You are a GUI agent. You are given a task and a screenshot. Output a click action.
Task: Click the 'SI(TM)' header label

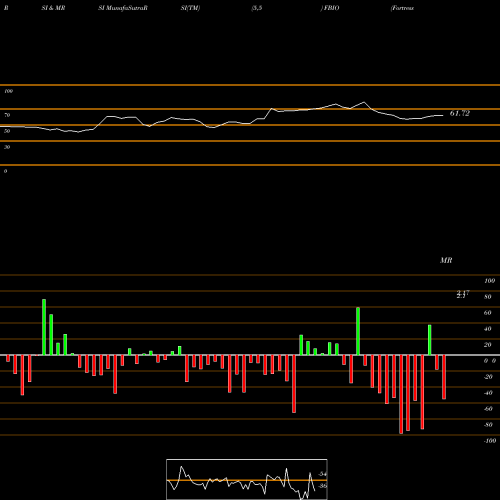click(190, 8)
